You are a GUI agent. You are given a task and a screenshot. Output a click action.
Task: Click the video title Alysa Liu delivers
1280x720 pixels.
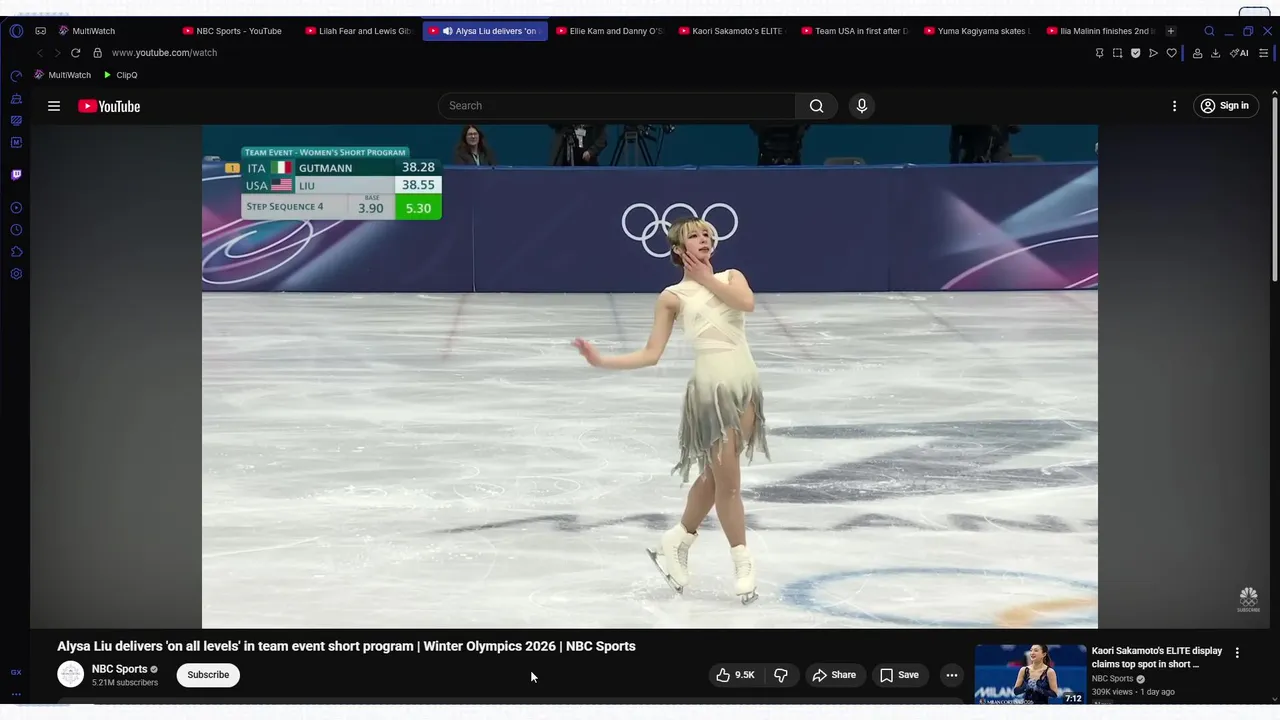[x=346, y=646]
